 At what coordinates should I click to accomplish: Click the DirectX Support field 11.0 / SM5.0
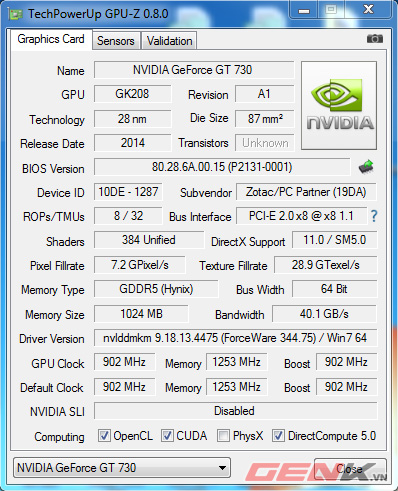(335, 240)
